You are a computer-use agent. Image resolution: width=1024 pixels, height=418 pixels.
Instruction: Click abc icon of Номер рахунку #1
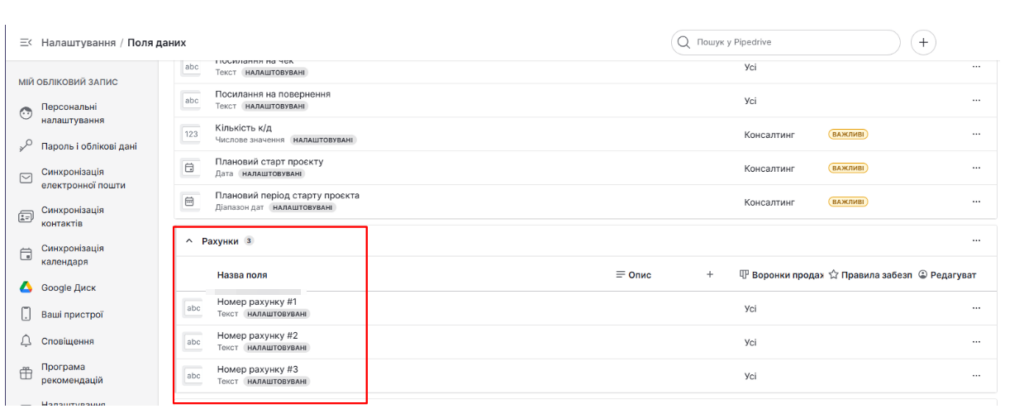[x=193, y=308]
